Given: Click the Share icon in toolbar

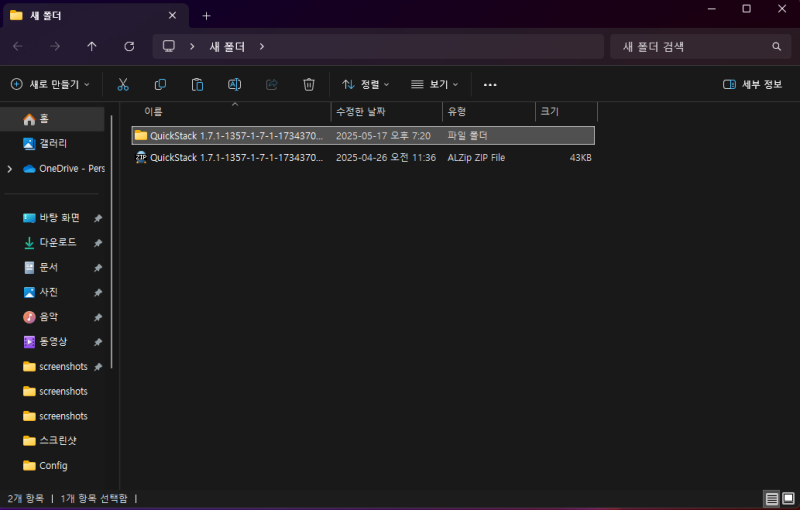Looking at the screenshot, I should pyautogui.click(x=272, y=84).
